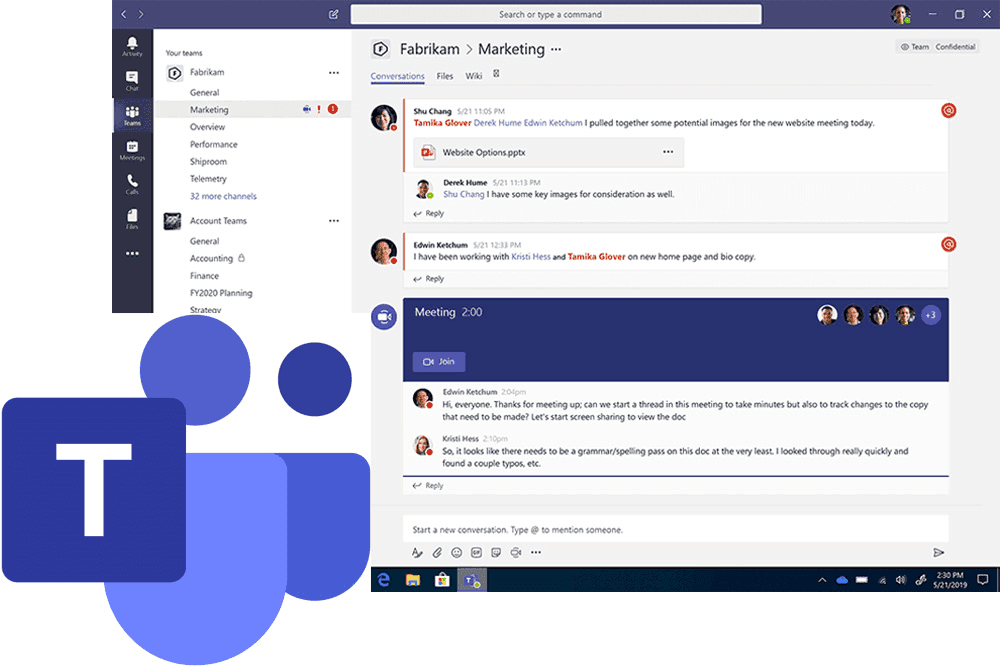Open Shu Chang's profile picture
The image size is (1000, 667).
coord(384,117)
